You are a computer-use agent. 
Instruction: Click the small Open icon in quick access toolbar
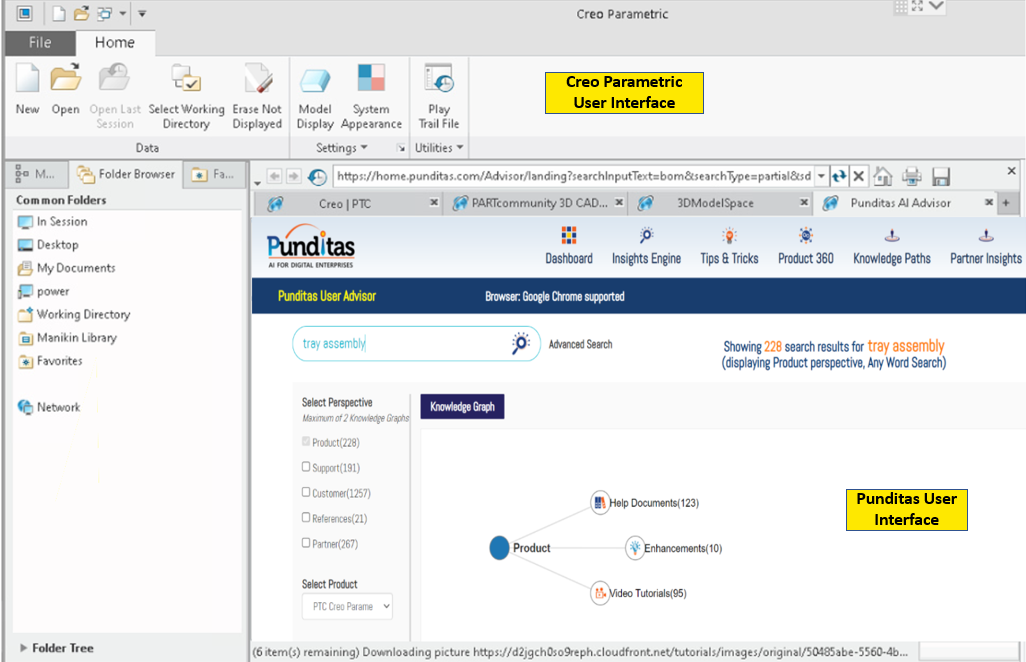(81, 14)
